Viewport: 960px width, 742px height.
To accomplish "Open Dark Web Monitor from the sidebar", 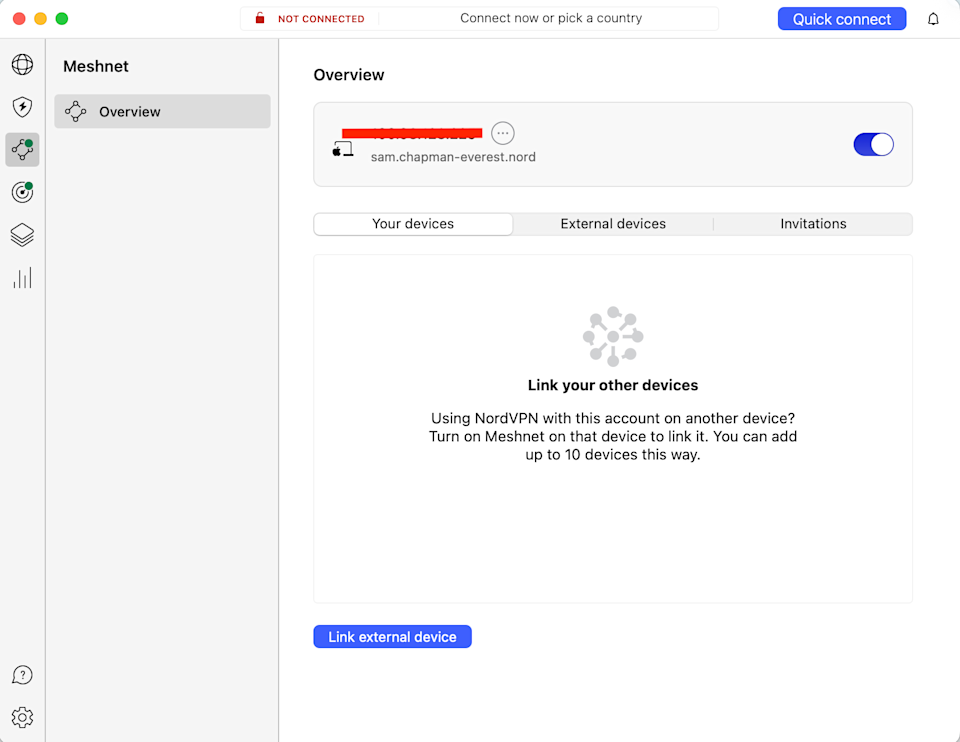I will pyautogui.click(x=22, y=192).
